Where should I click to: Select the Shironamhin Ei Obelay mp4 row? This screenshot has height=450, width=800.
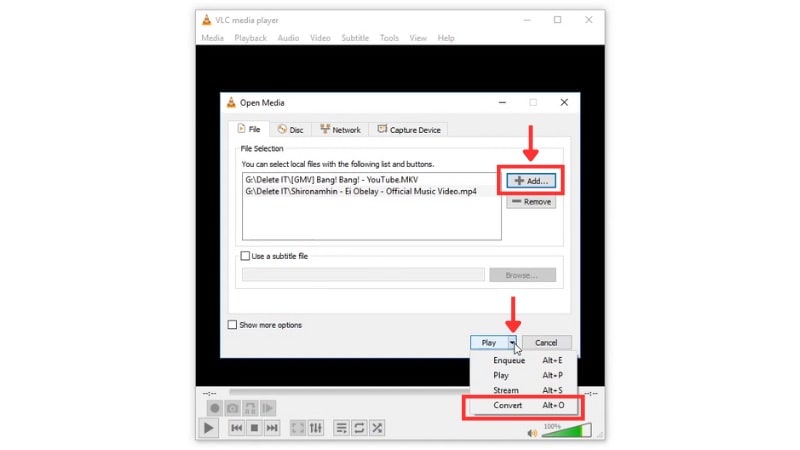371,191
